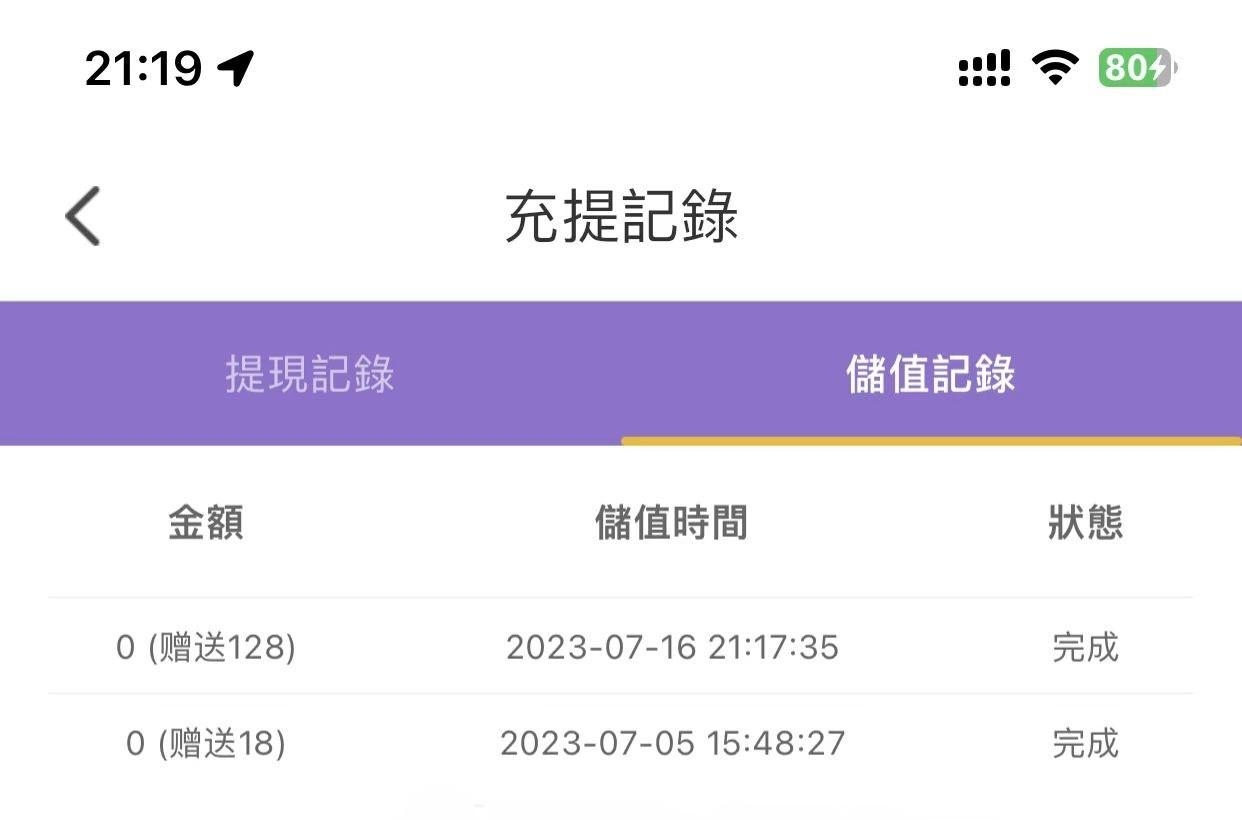
Task: Open the record with 贈送128 amount
Action: coord(206,648)
